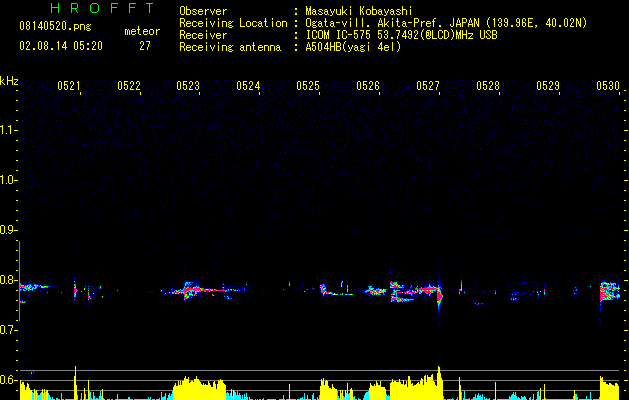Select the filename 08140520.png
Viewport: 629px width, 400px height.
click(55, 26)
